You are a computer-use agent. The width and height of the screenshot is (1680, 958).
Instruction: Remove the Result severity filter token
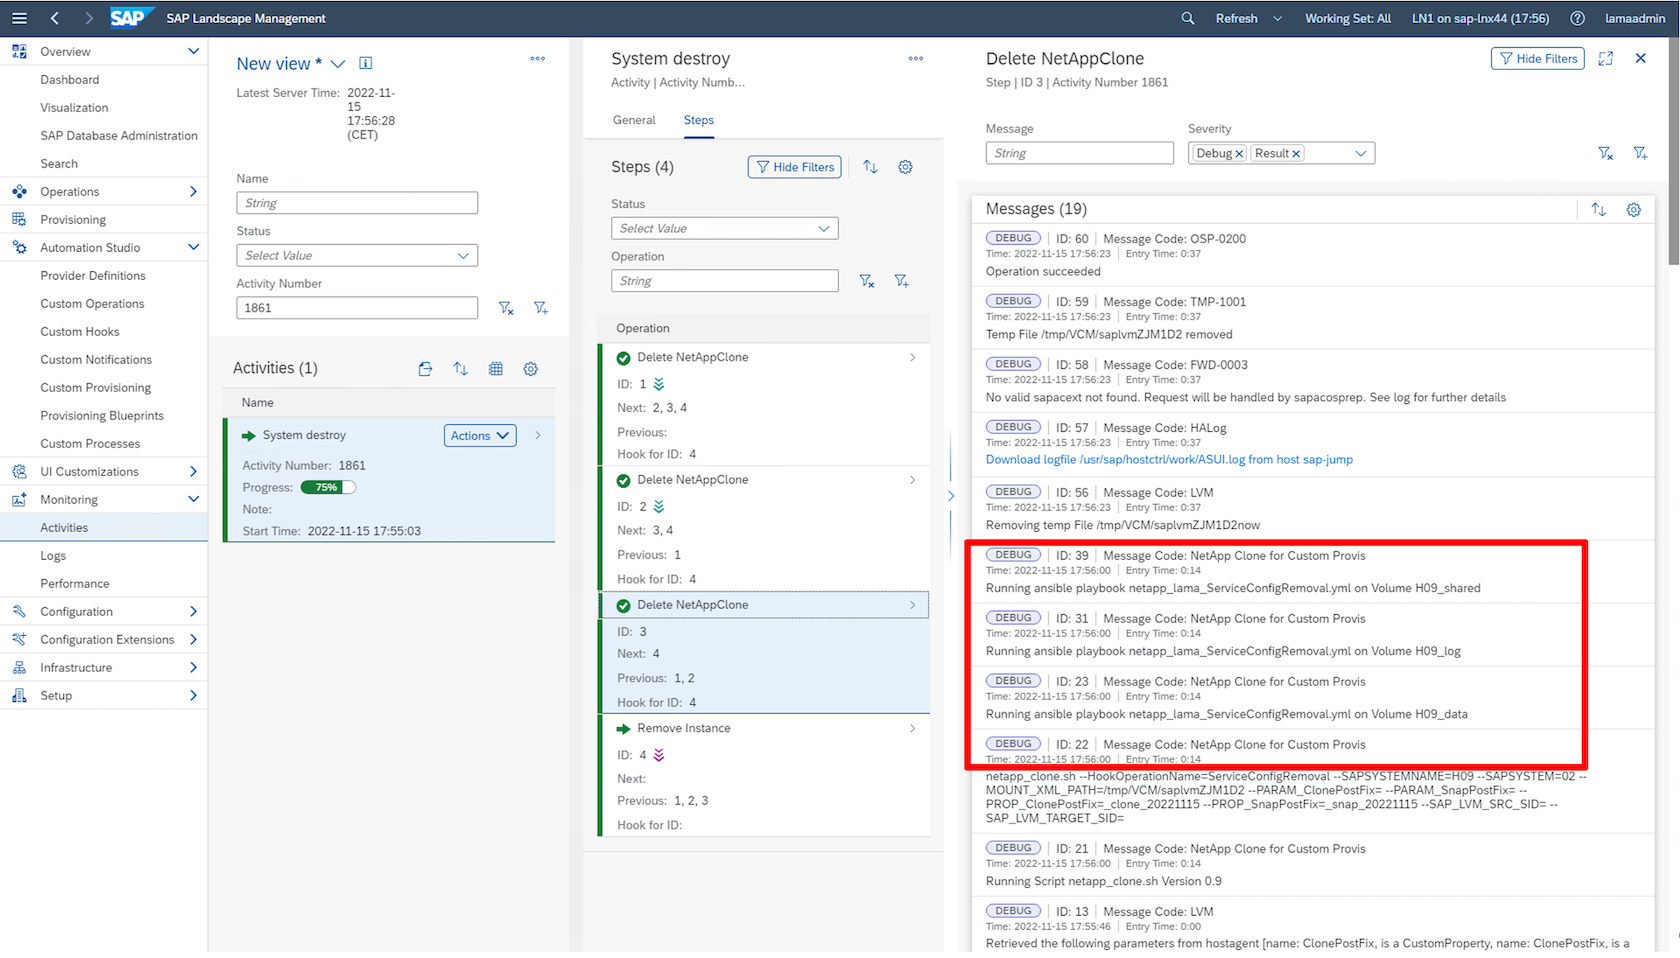tap(1296, 154)
